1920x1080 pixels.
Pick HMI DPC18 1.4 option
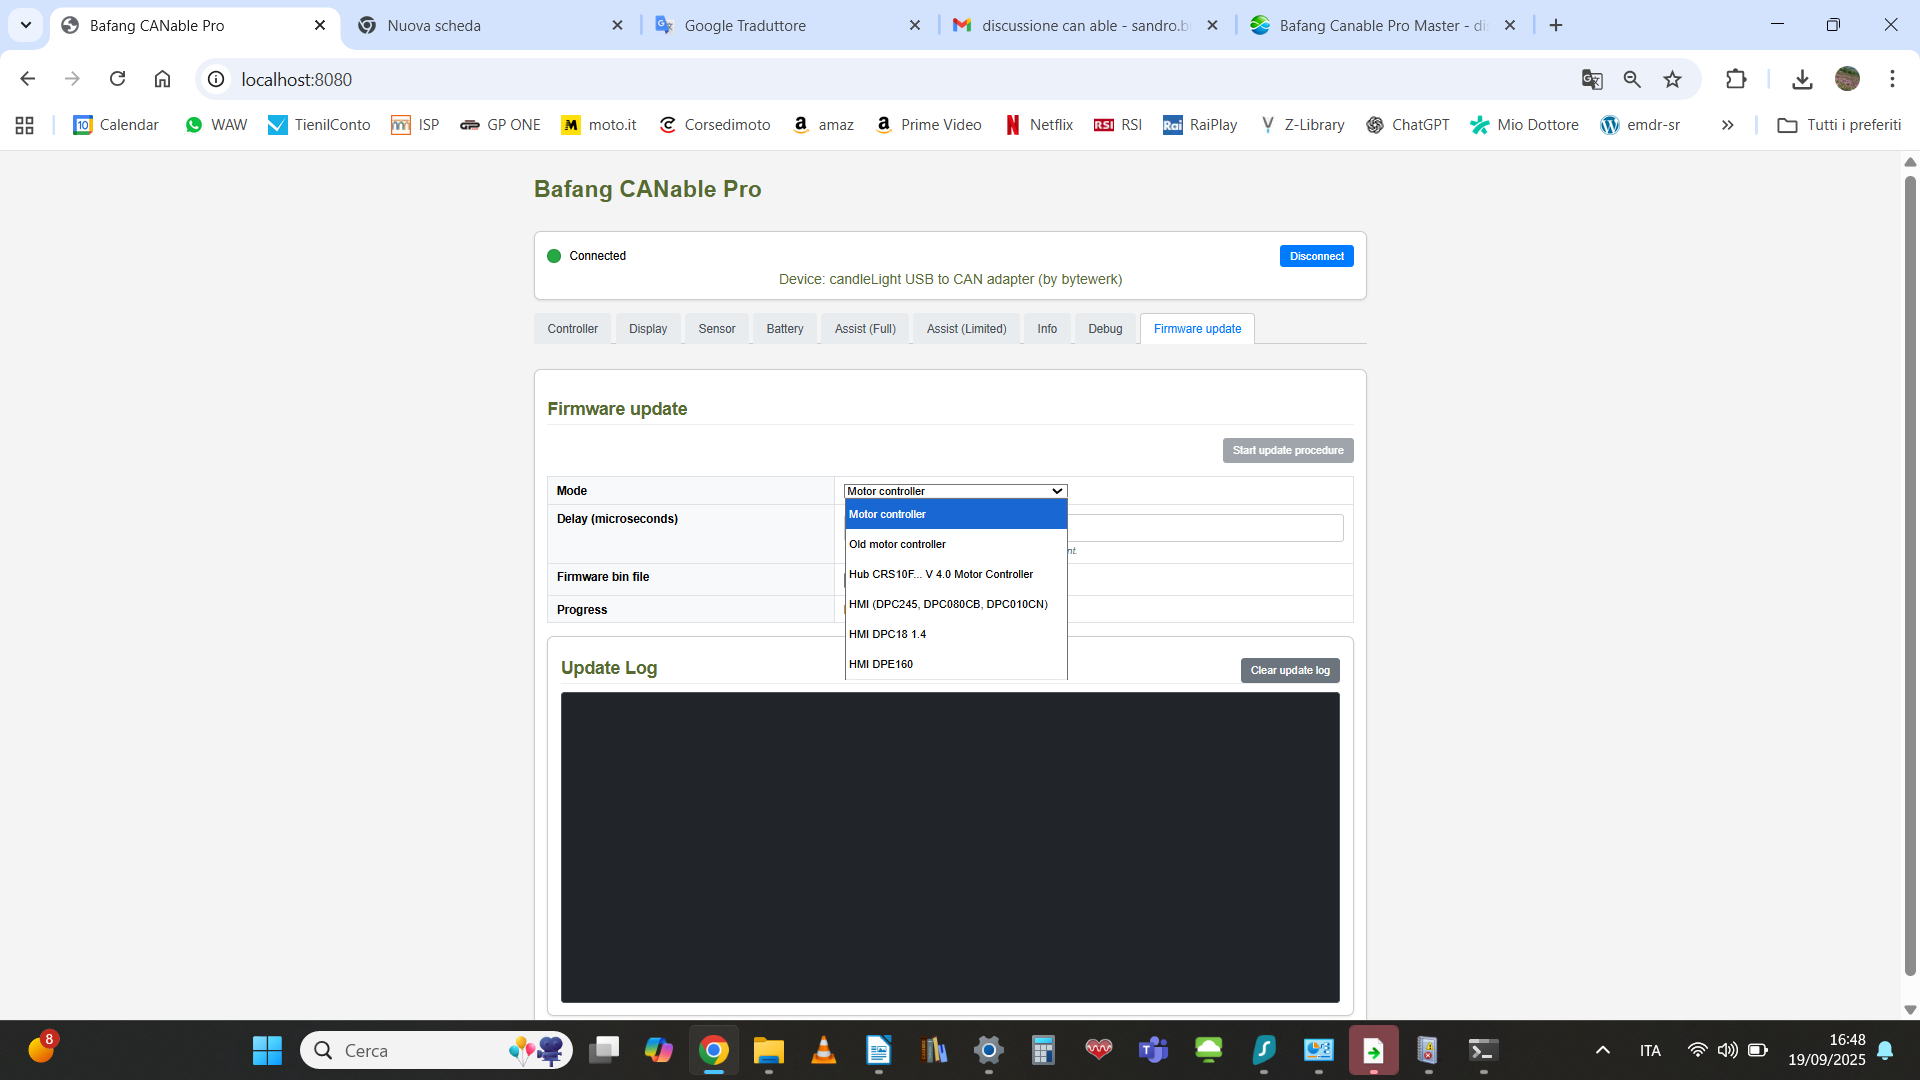tap(956, 634)
